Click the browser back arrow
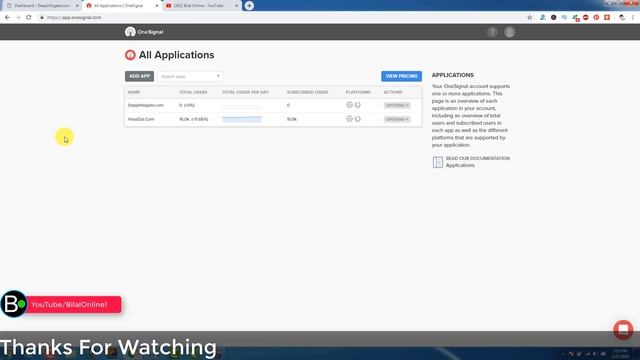 [x=7, y=18]
